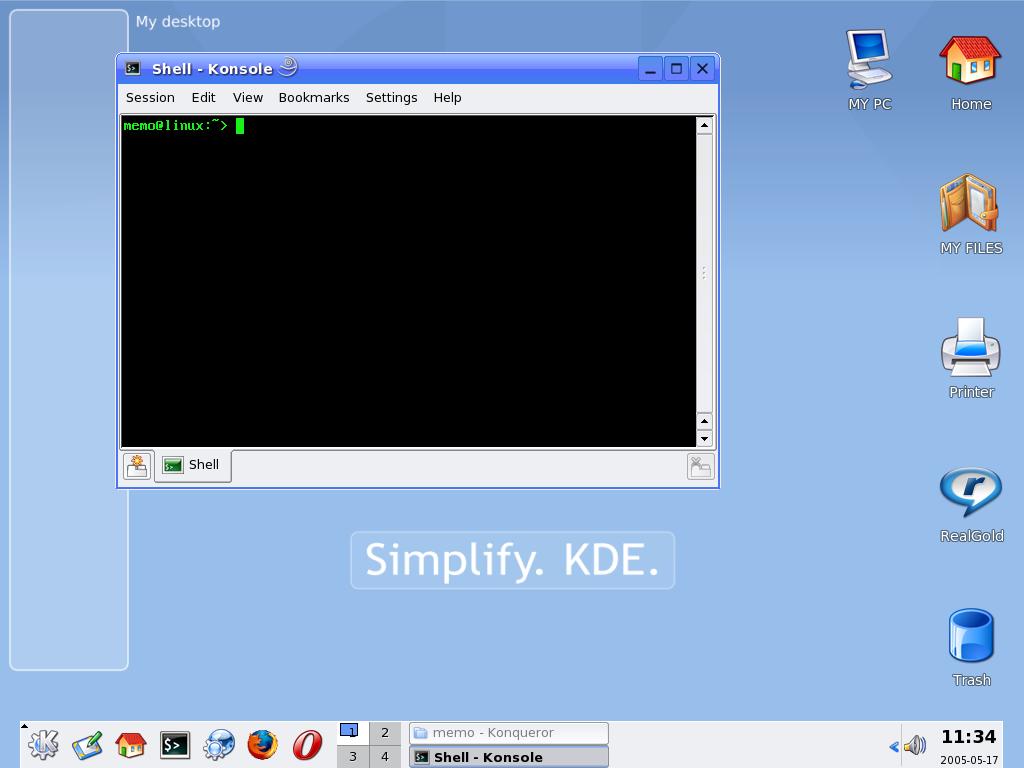This screenshot has height=768, width=1024.
Task: Click the New Session icon beside Shell tab
Action: tap(137, 466)
